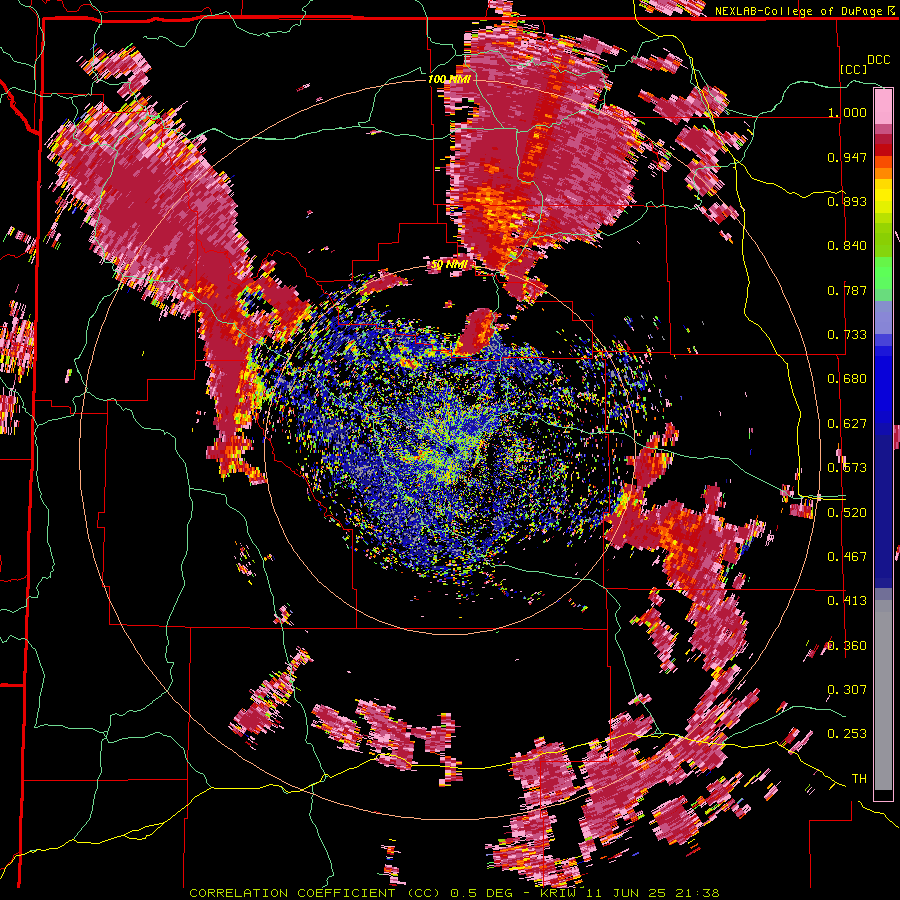This screenshot has width=900, height=900.
Task: Select the 0.947 value on the CC scale
Action: (x=847, y=157)
